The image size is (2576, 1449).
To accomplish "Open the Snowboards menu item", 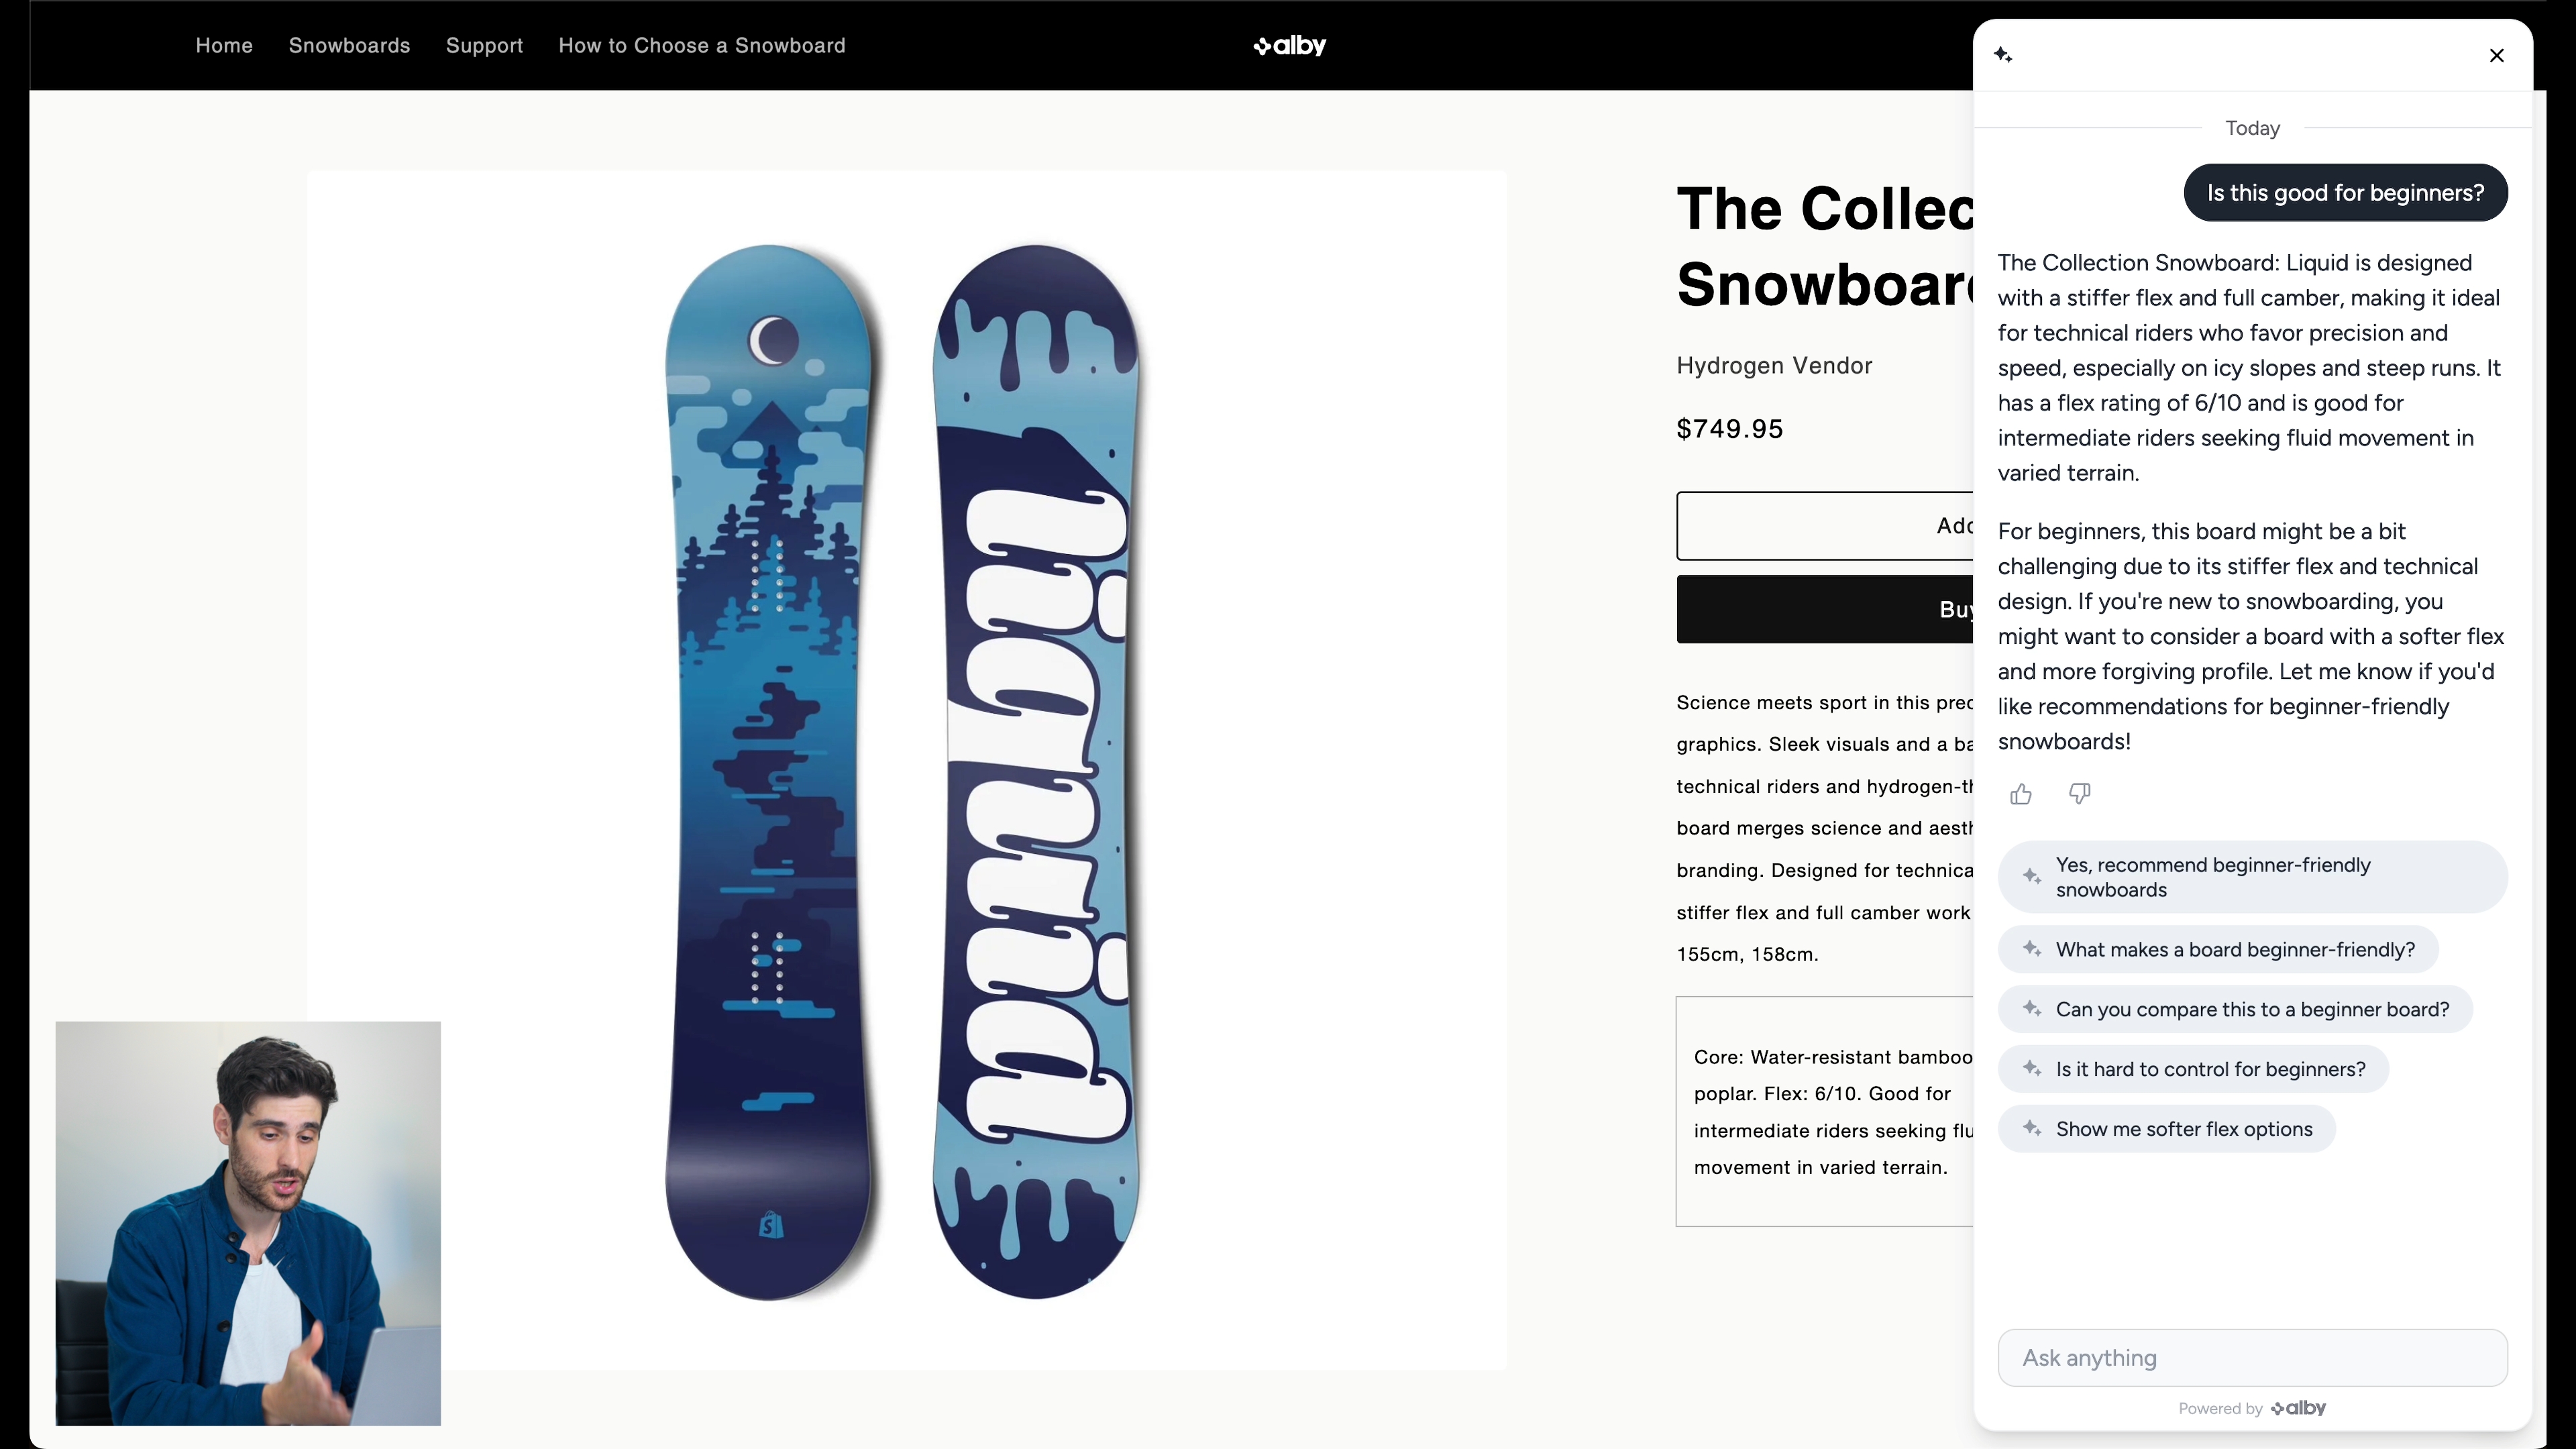I will pos(349,46).
